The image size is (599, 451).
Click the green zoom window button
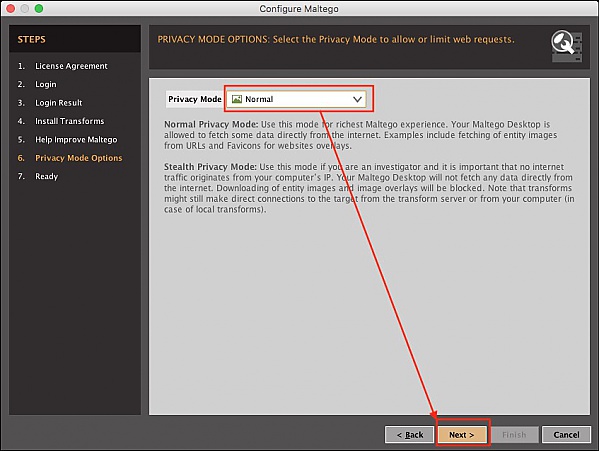[x=39, y=8]
